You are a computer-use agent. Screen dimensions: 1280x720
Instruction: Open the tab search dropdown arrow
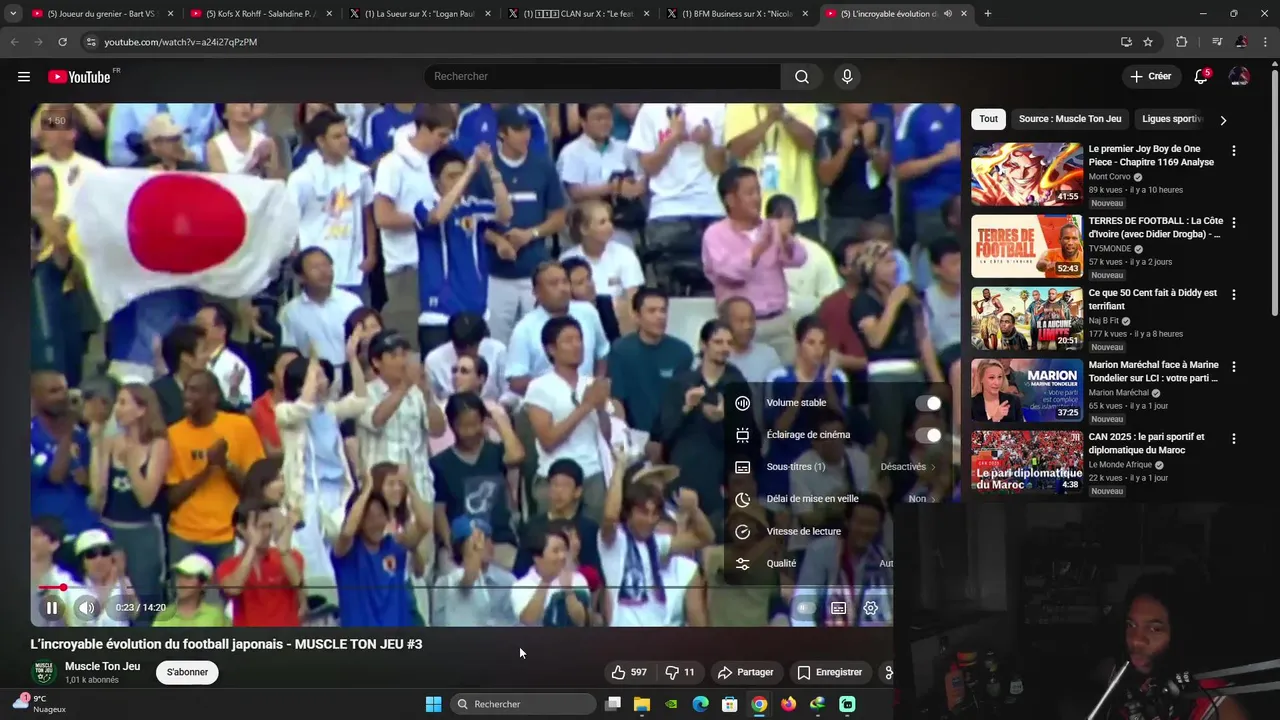(x=13, y=14)
